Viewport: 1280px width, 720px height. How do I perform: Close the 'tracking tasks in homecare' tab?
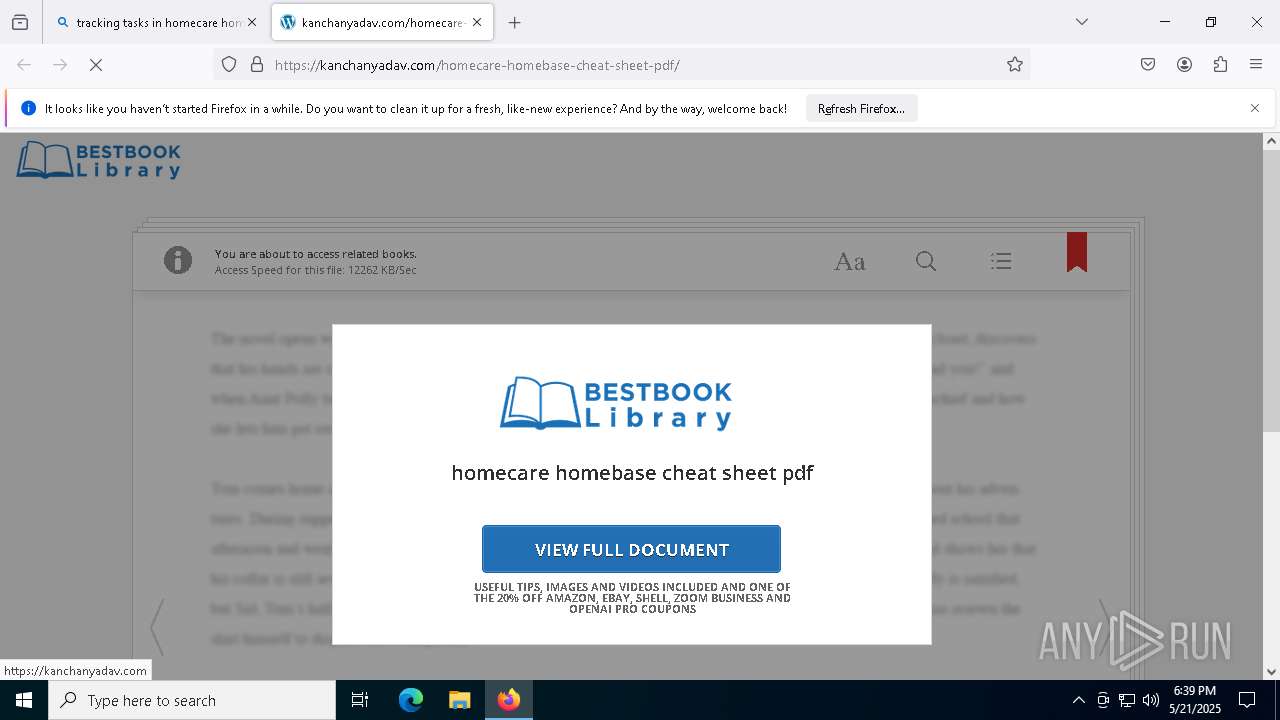pyautogui.click(x=252, y=22)
